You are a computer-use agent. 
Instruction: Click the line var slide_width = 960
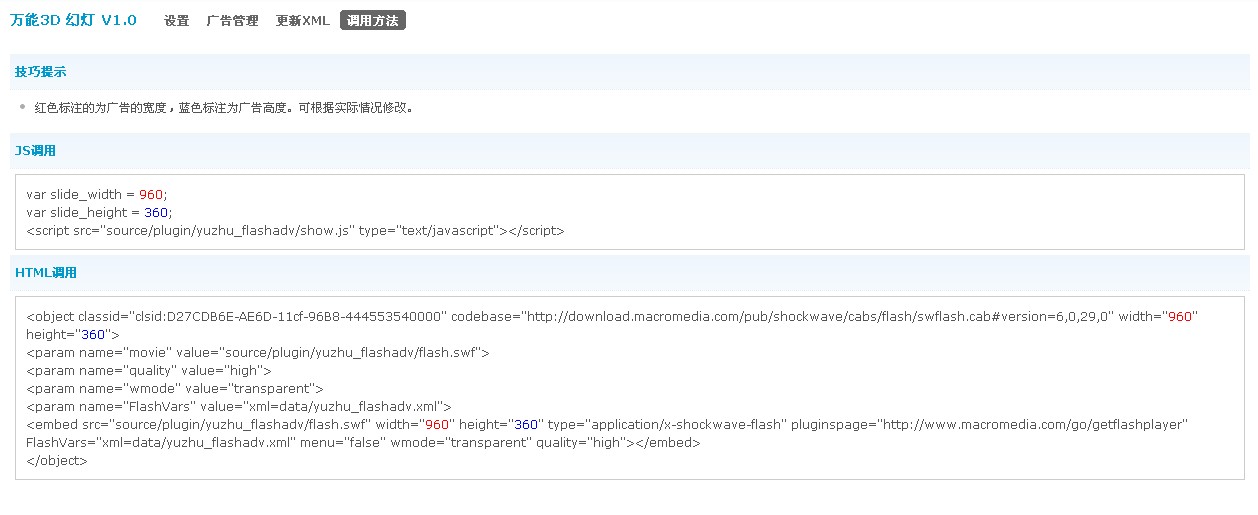[x=97, y=194]
